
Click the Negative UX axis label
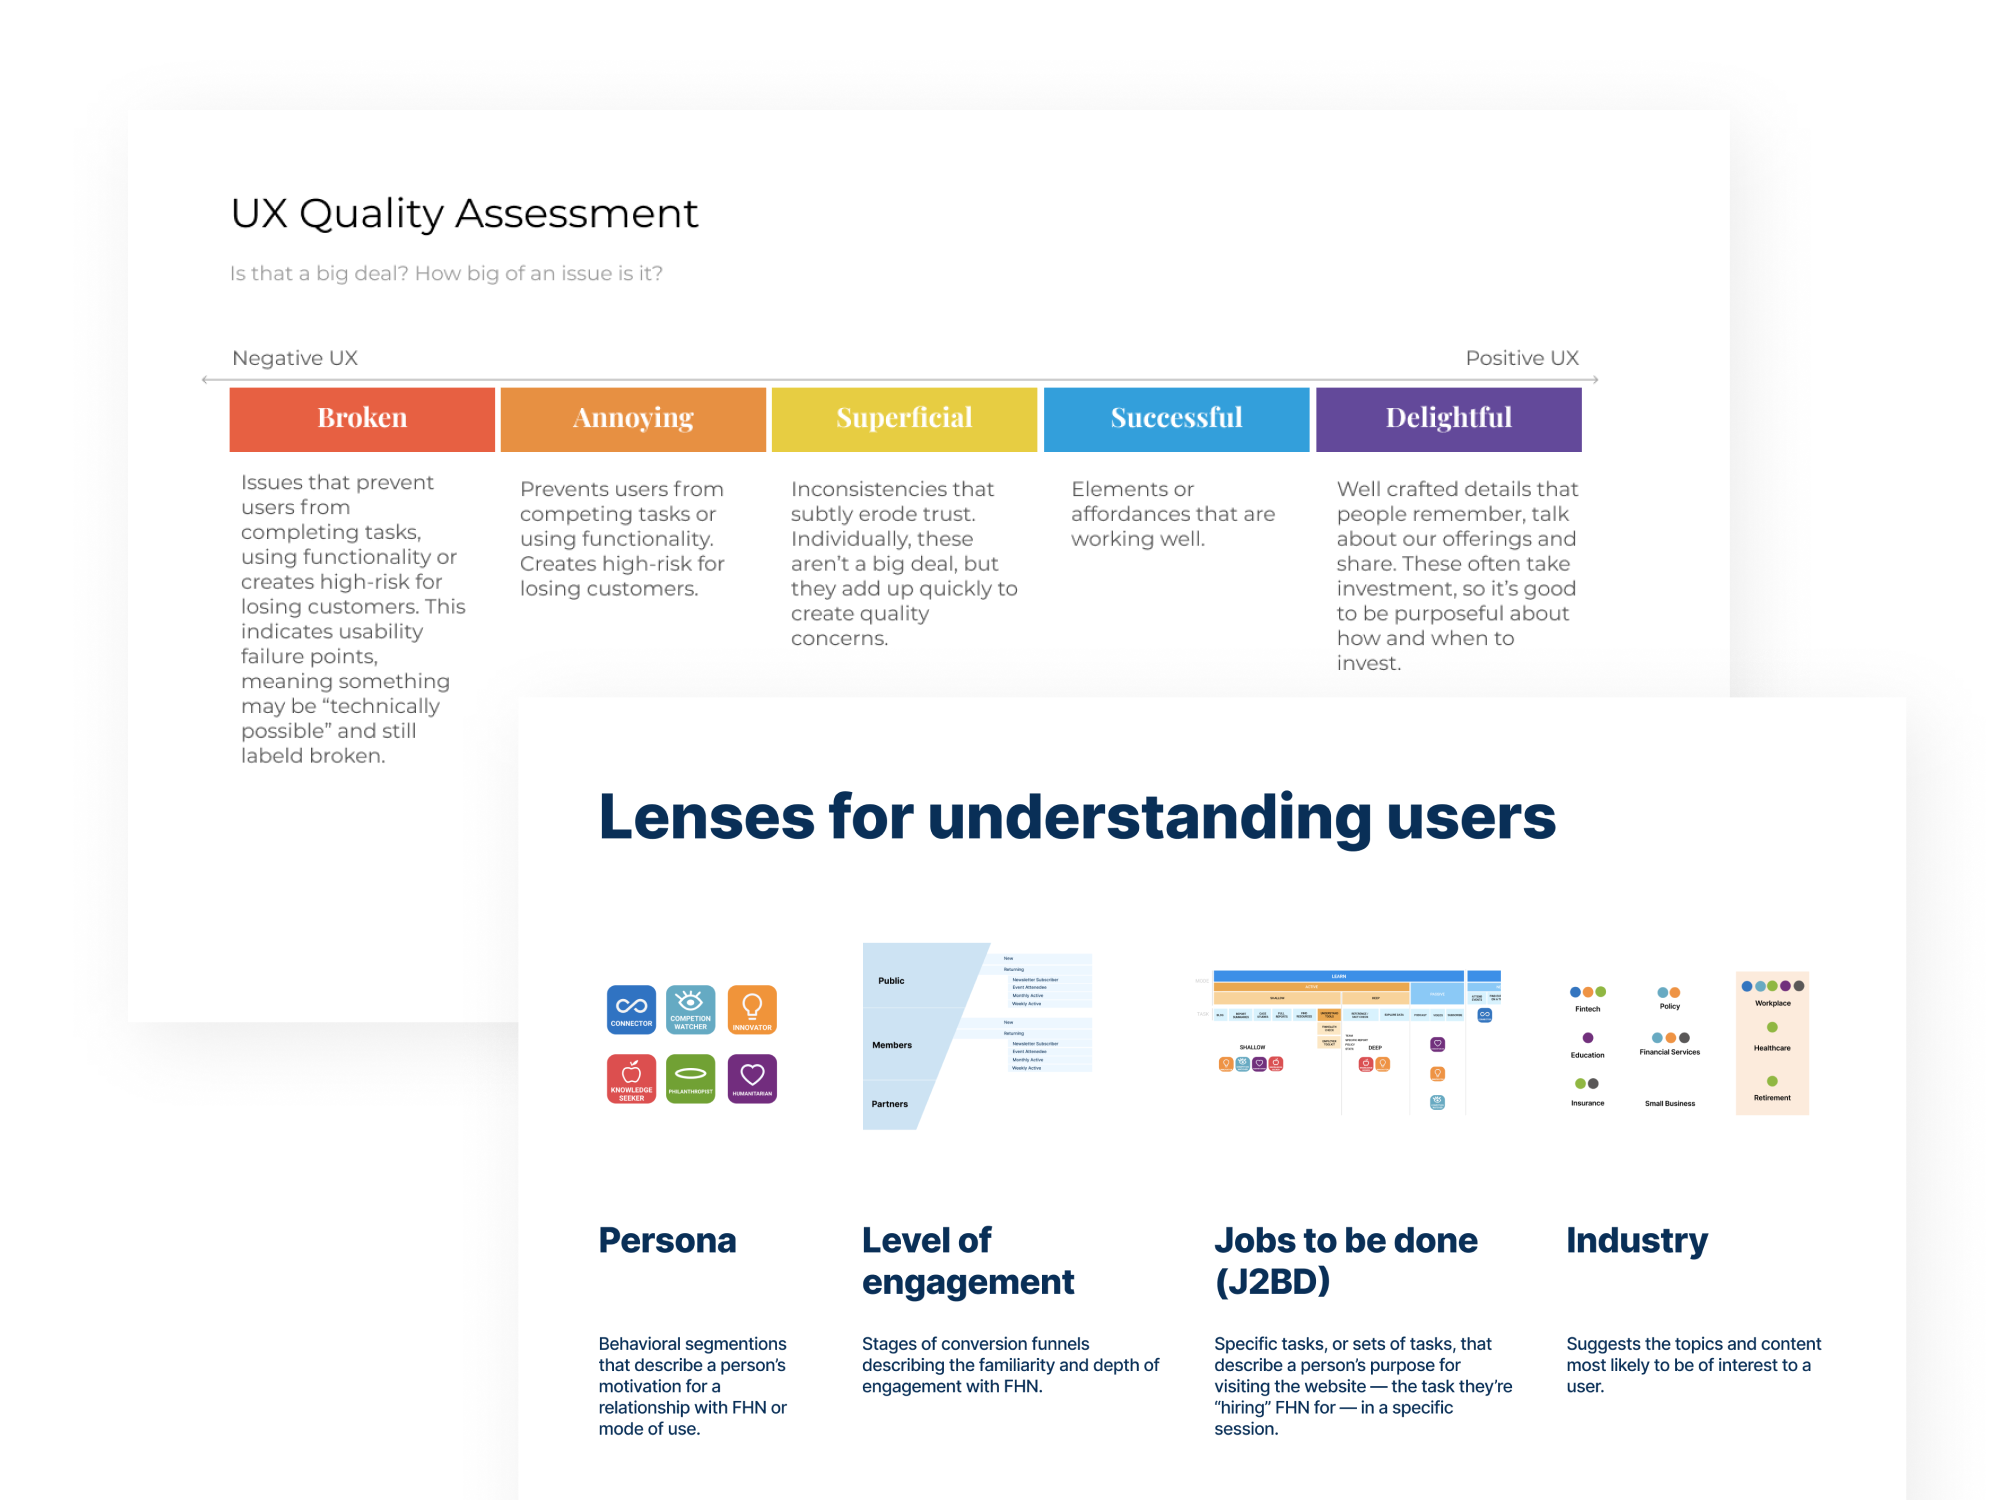[x=295, y=358]
